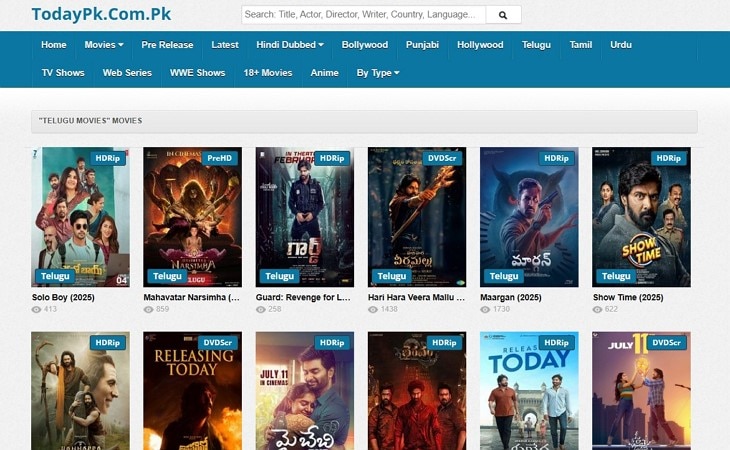
Task: Click the 1438 views count text
Action: point(389,309)
